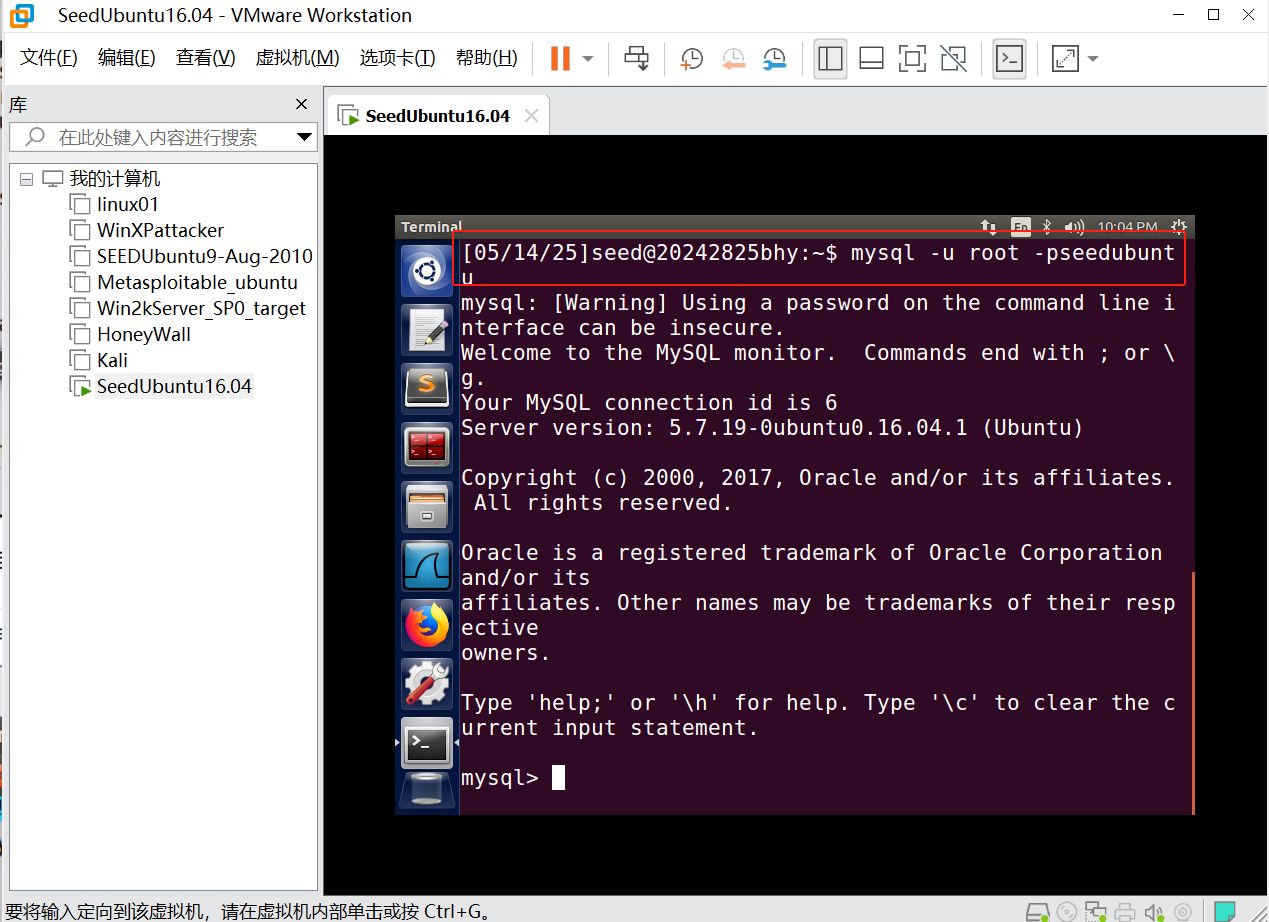Take a snapshot of the virtual machine
Viewport: 1269px width, 922px height.
[691, 59]
